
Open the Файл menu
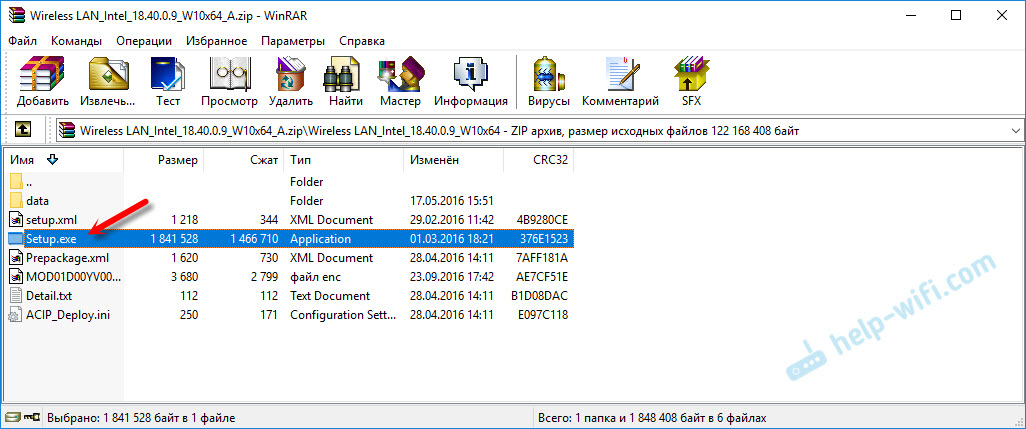pos(23,41)
